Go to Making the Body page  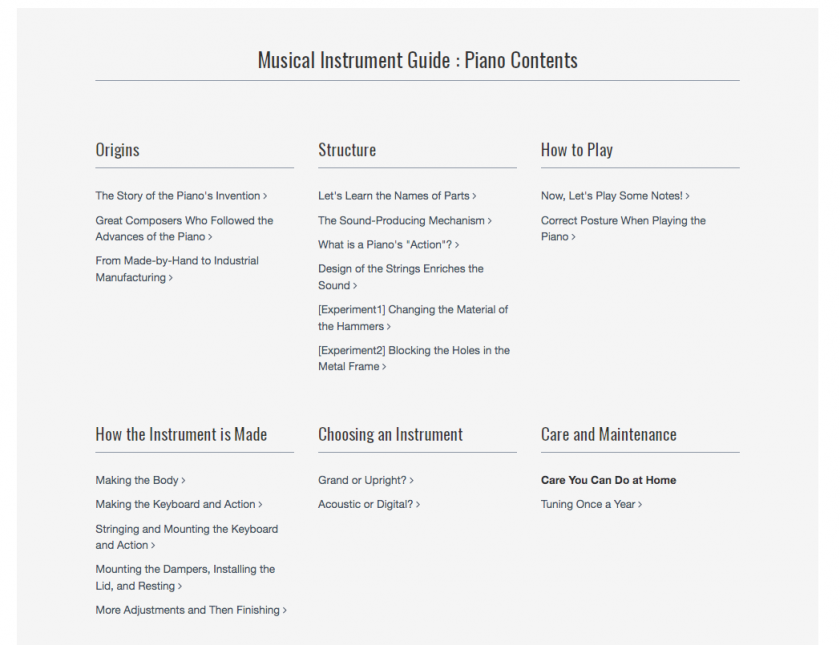140,481
